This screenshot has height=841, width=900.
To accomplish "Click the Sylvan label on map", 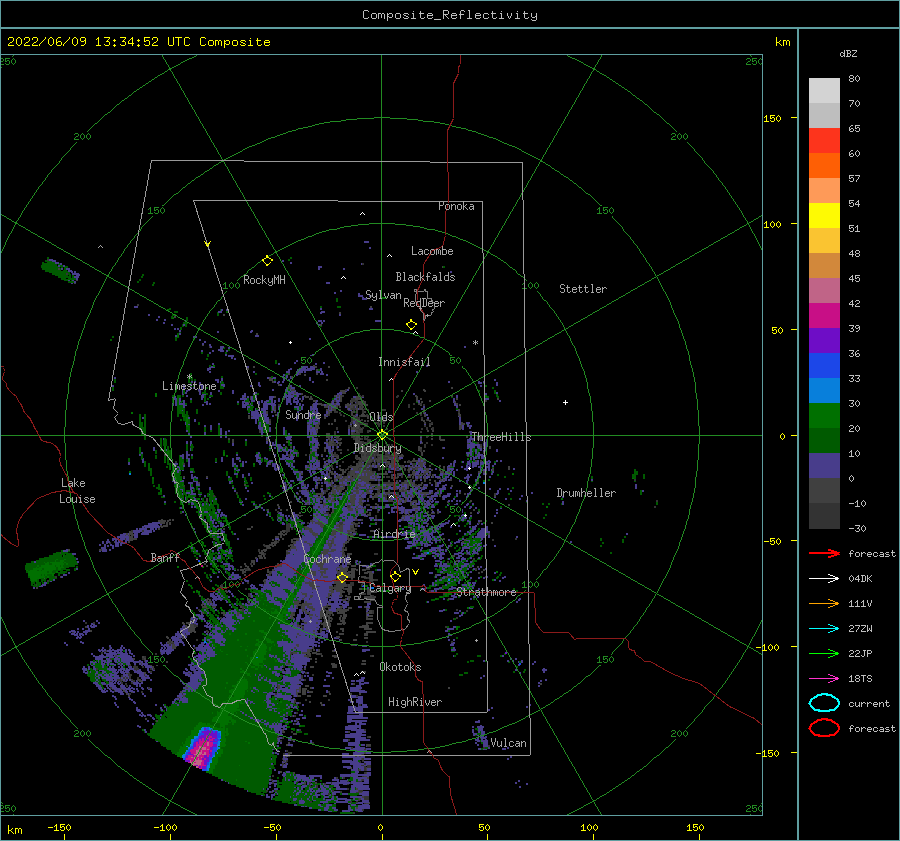I will pyautogui.click(x=383, y=295).
